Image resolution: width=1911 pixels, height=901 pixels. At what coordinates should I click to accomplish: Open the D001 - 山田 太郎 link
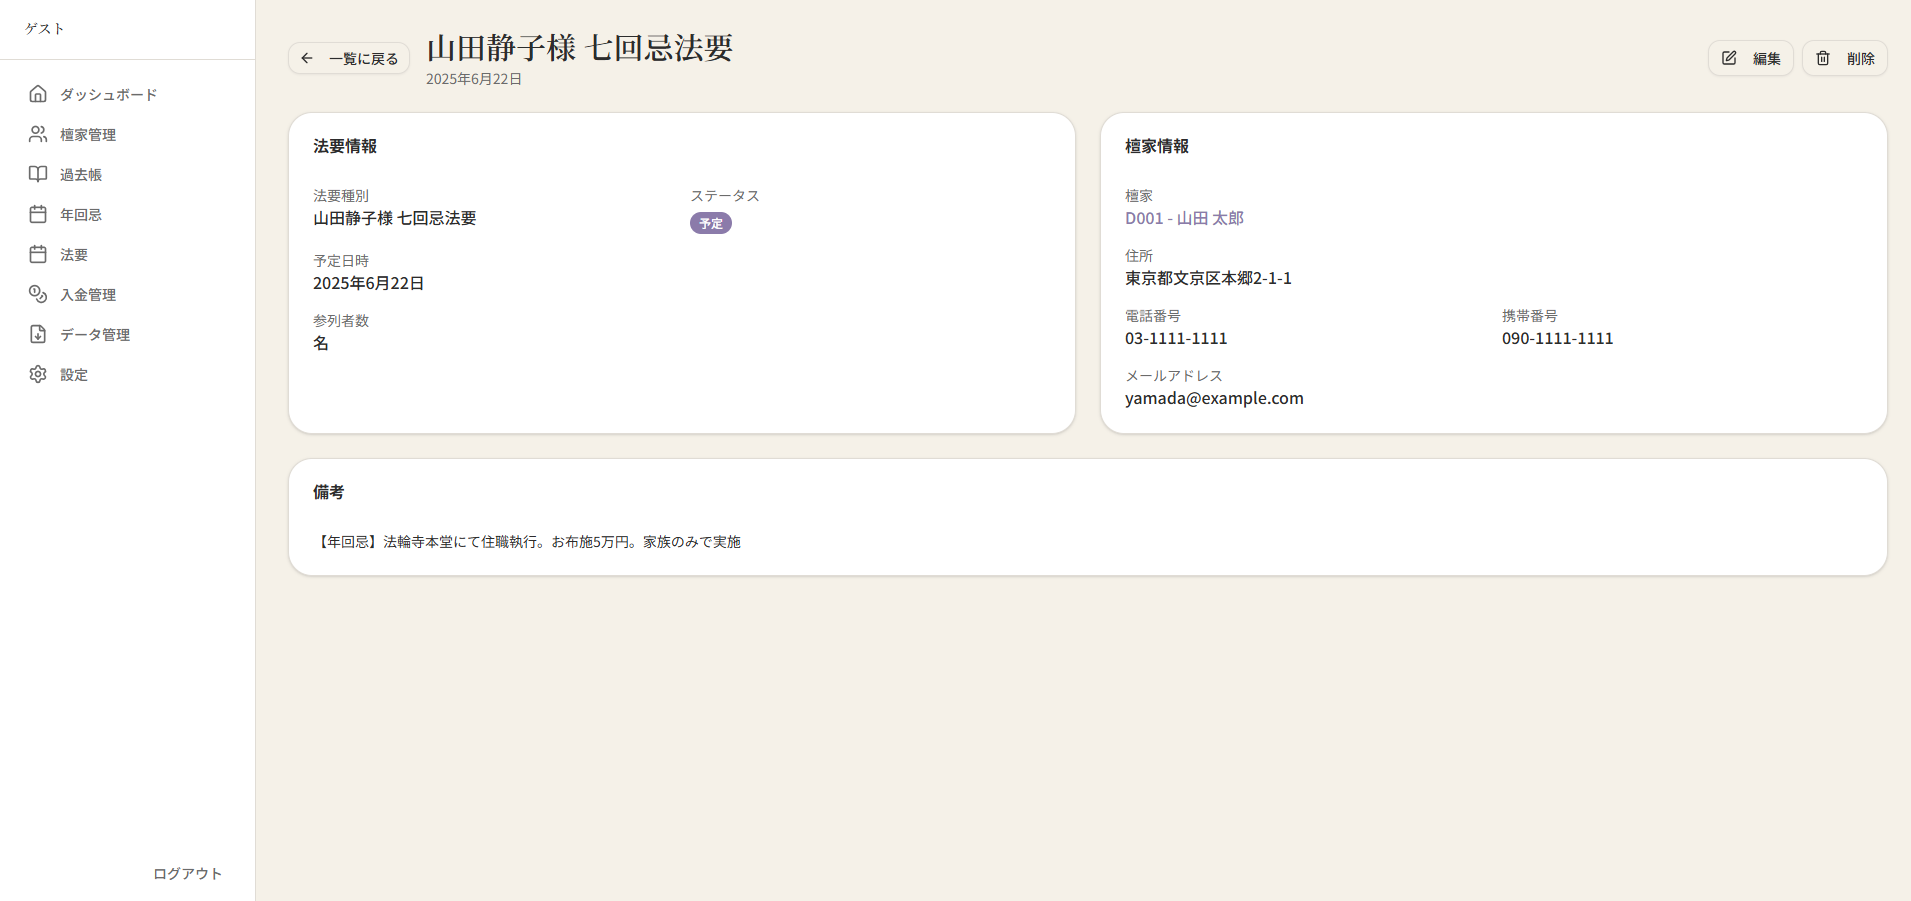click(x=1183, y=218)
